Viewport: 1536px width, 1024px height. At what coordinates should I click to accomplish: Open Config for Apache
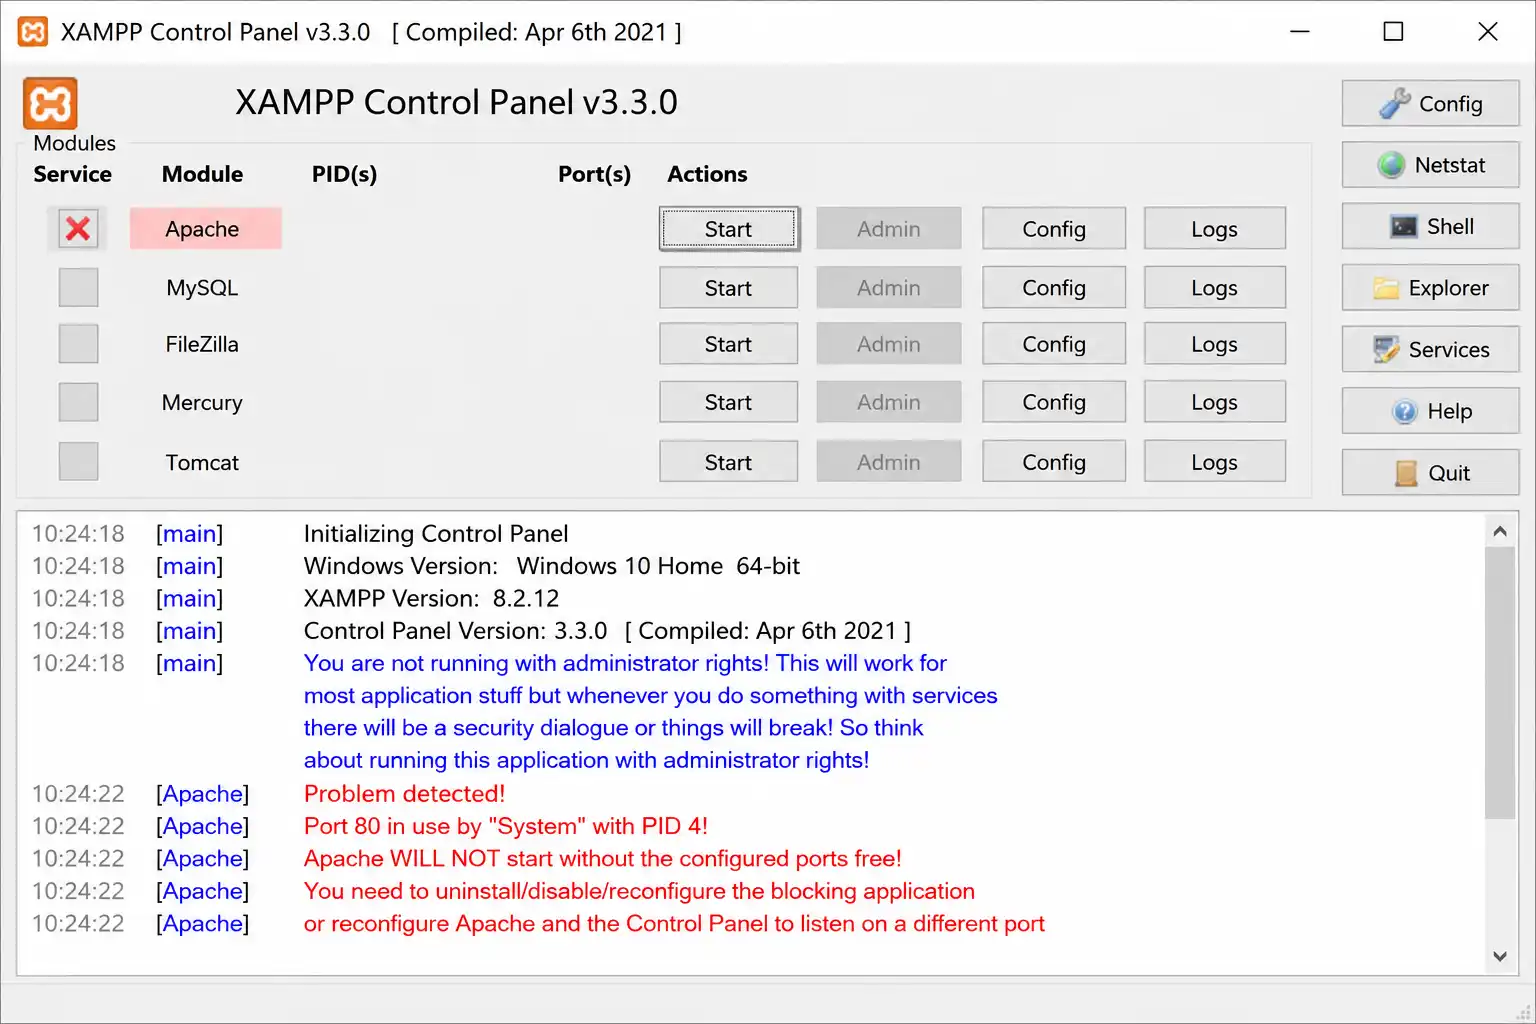coord(1054,229)
